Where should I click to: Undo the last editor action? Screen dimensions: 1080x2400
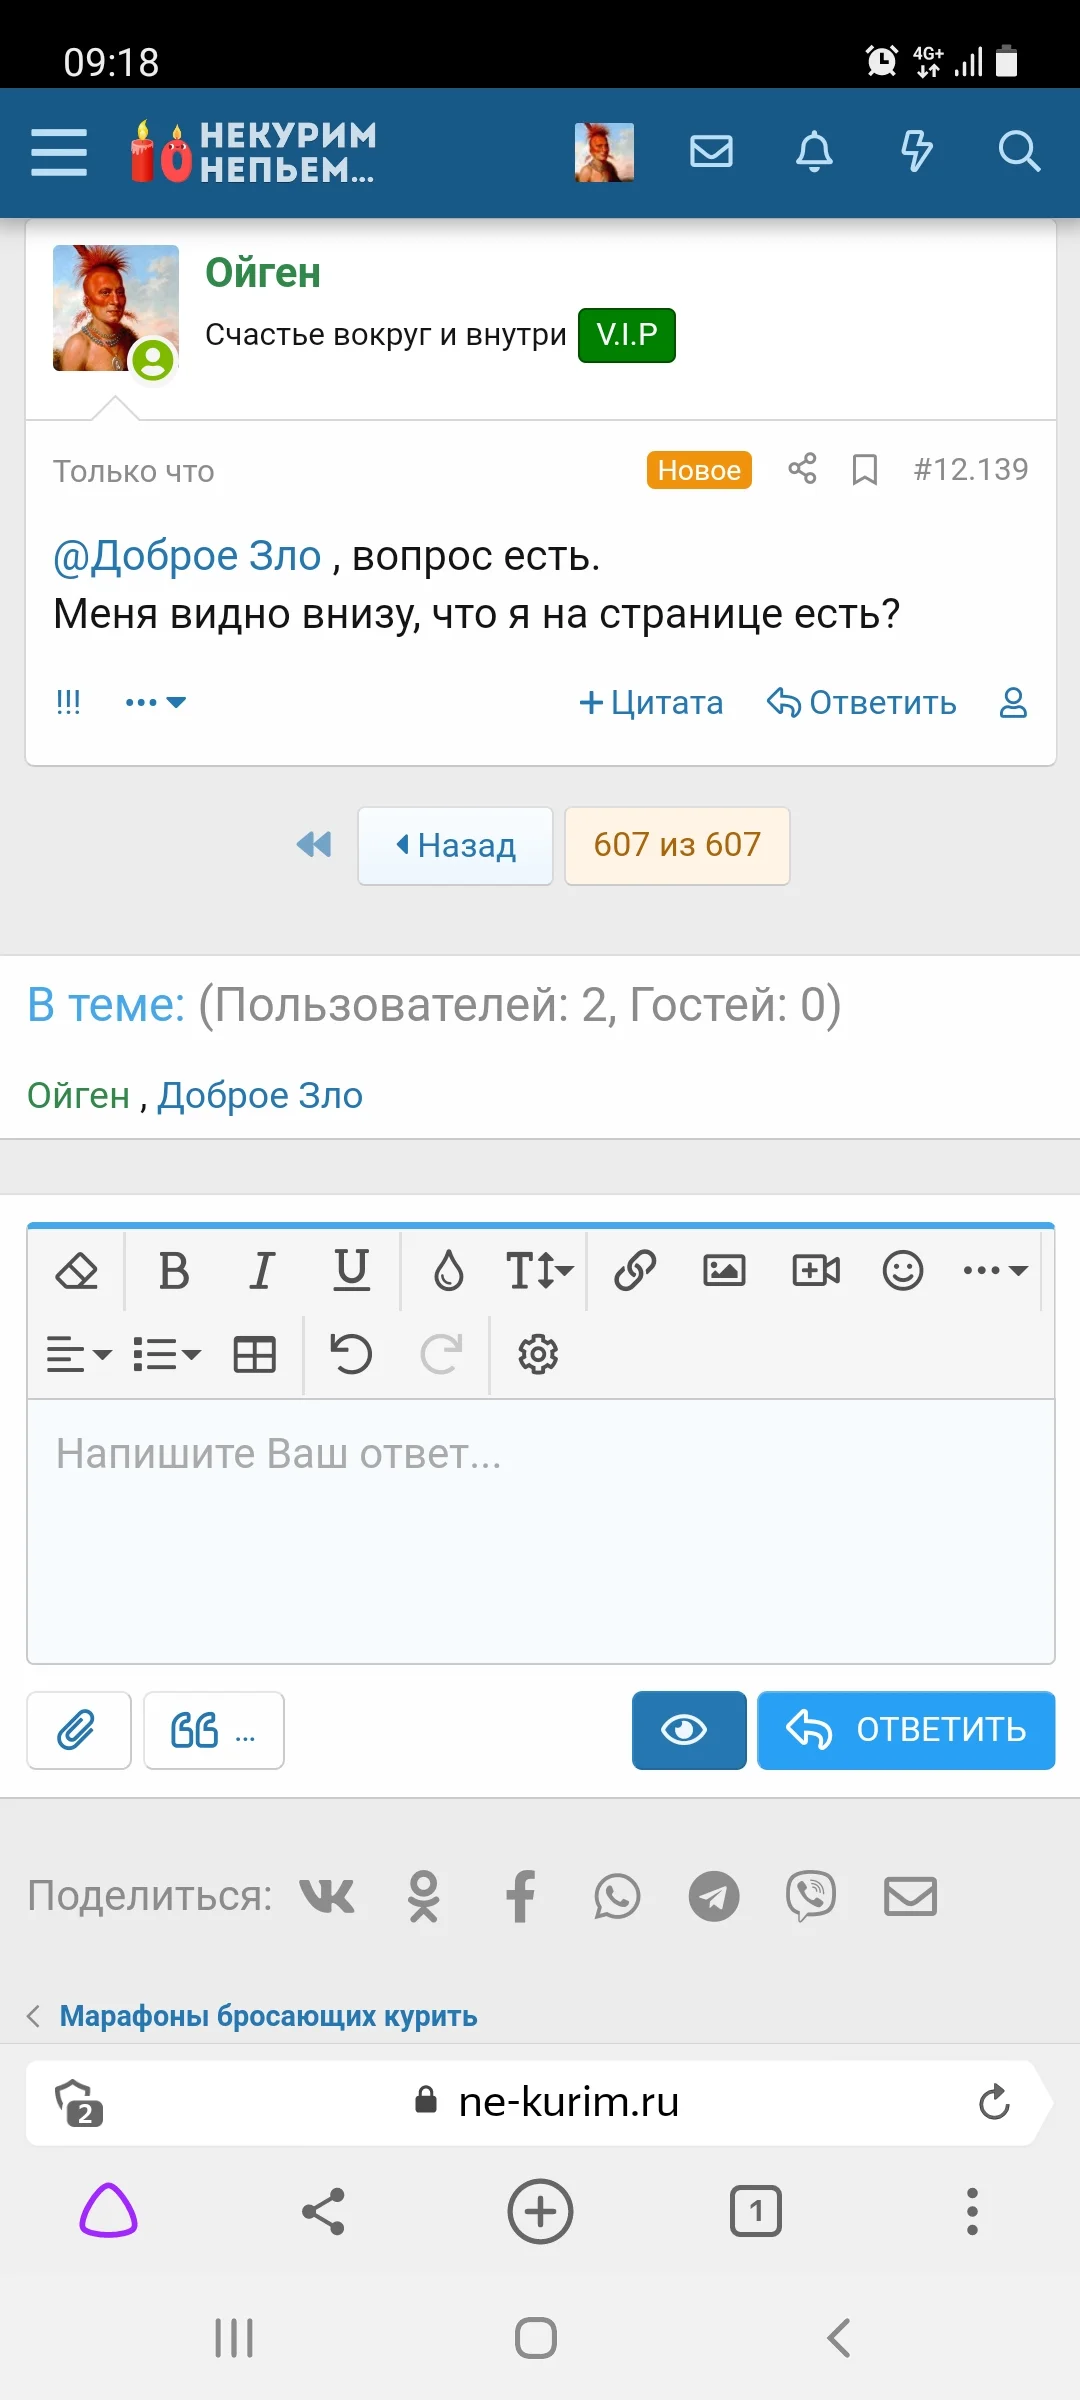pyautogui.click(x=348, y=1356)
